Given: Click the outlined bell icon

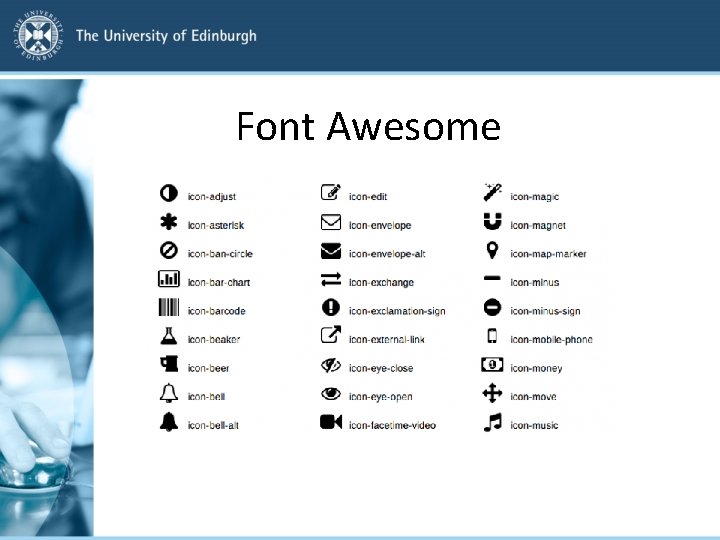Looking at the screenshot, I should [169, 393].
